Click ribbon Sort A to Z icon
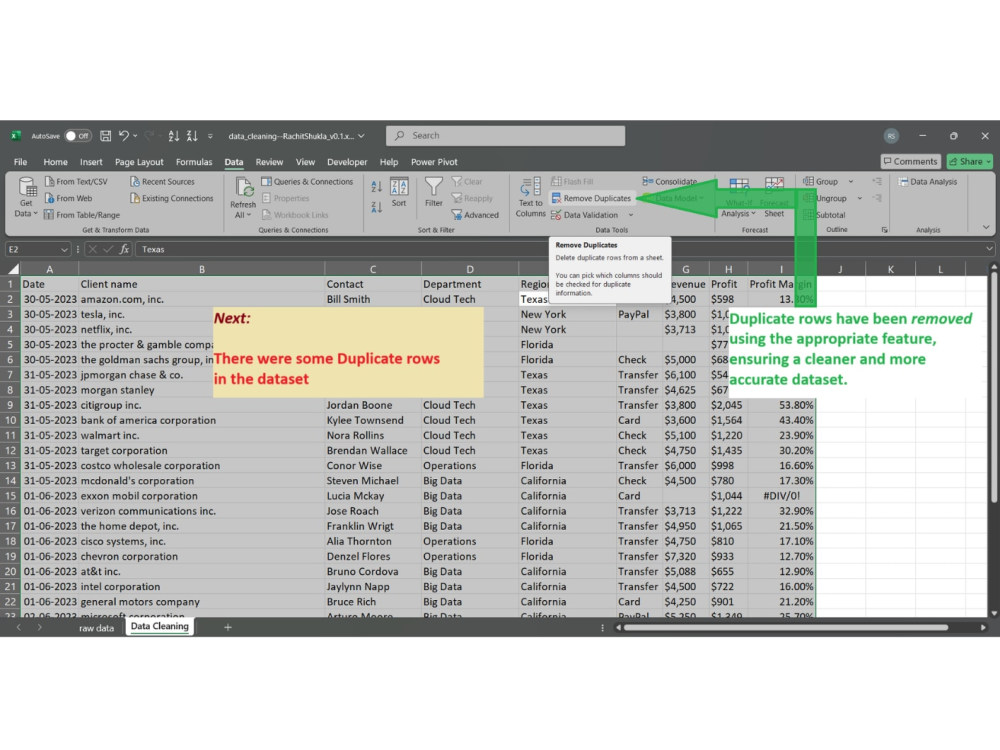 (376, 187)
